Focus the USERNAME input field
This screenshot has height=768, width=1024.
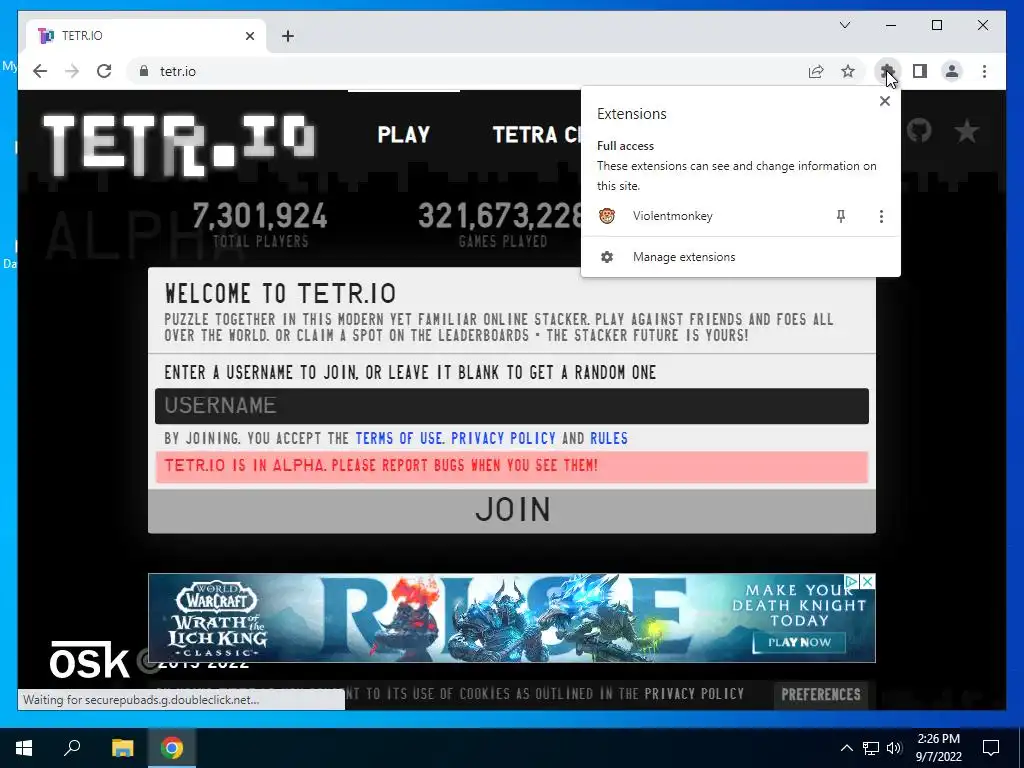(x=512, y=406)
